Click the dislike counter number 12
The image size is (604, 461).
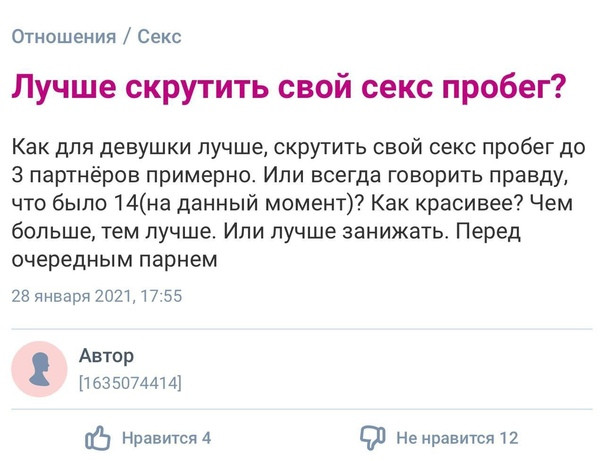point(509,438)
